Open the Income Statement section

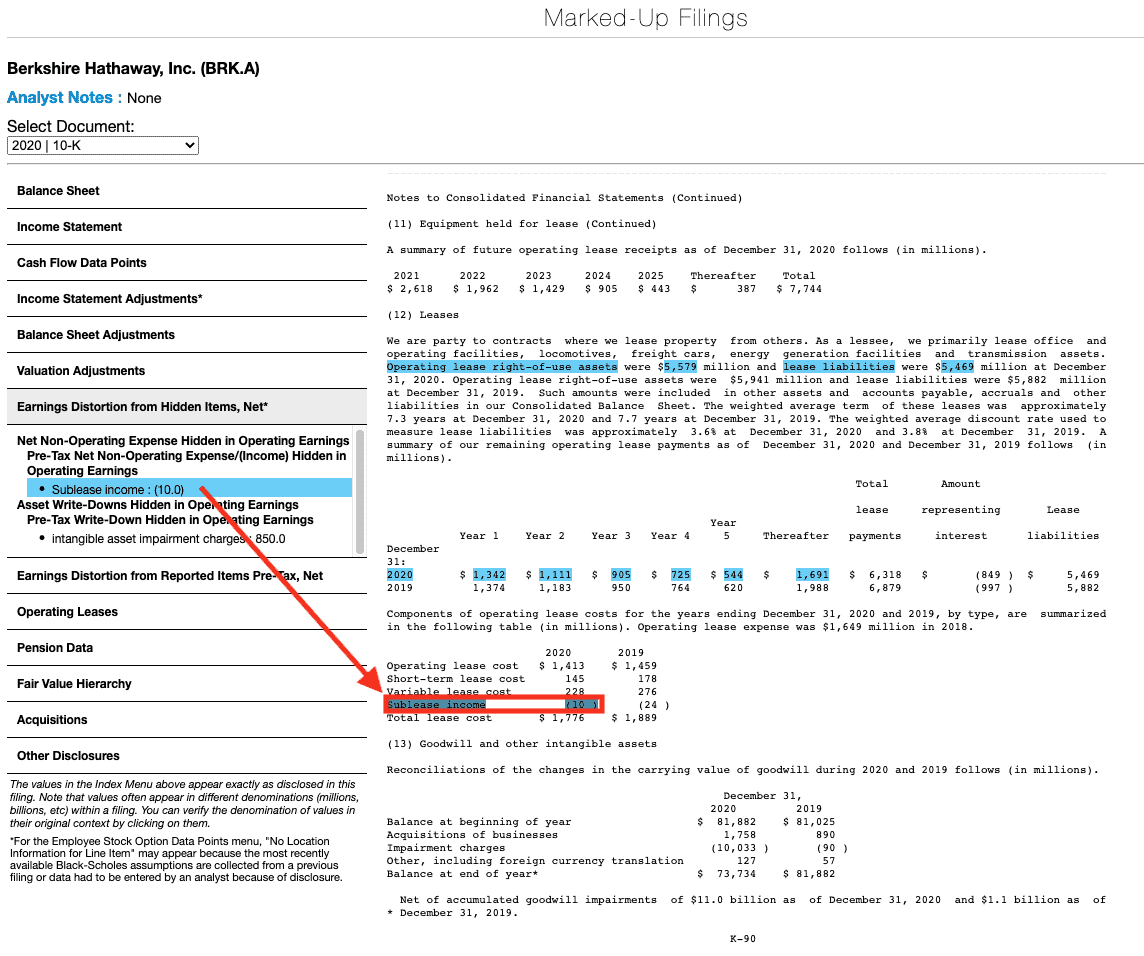click(187, 227)
